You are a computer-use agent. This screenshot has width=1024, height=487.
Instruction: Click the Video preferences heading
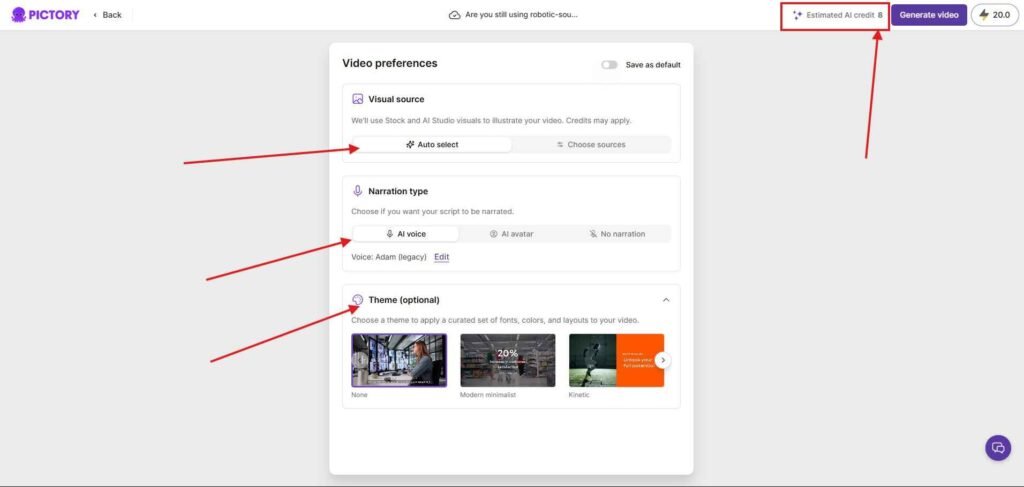point(390,63)
